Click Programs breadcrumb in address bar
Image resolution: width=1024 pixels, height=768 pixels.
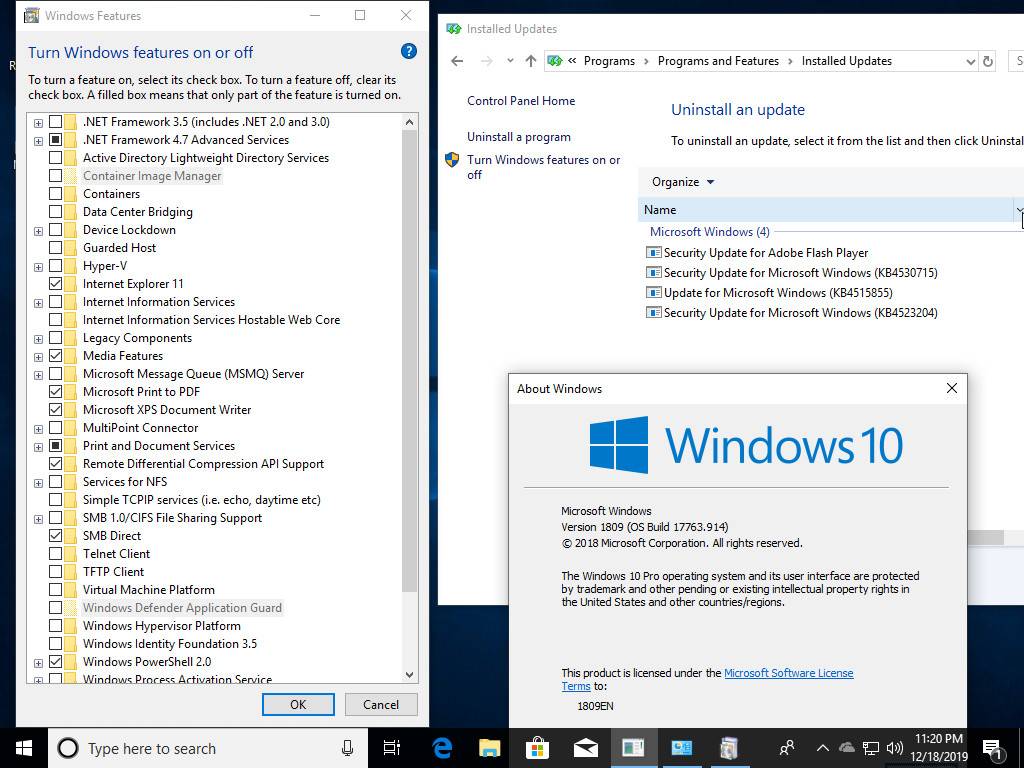click(609, 61)
